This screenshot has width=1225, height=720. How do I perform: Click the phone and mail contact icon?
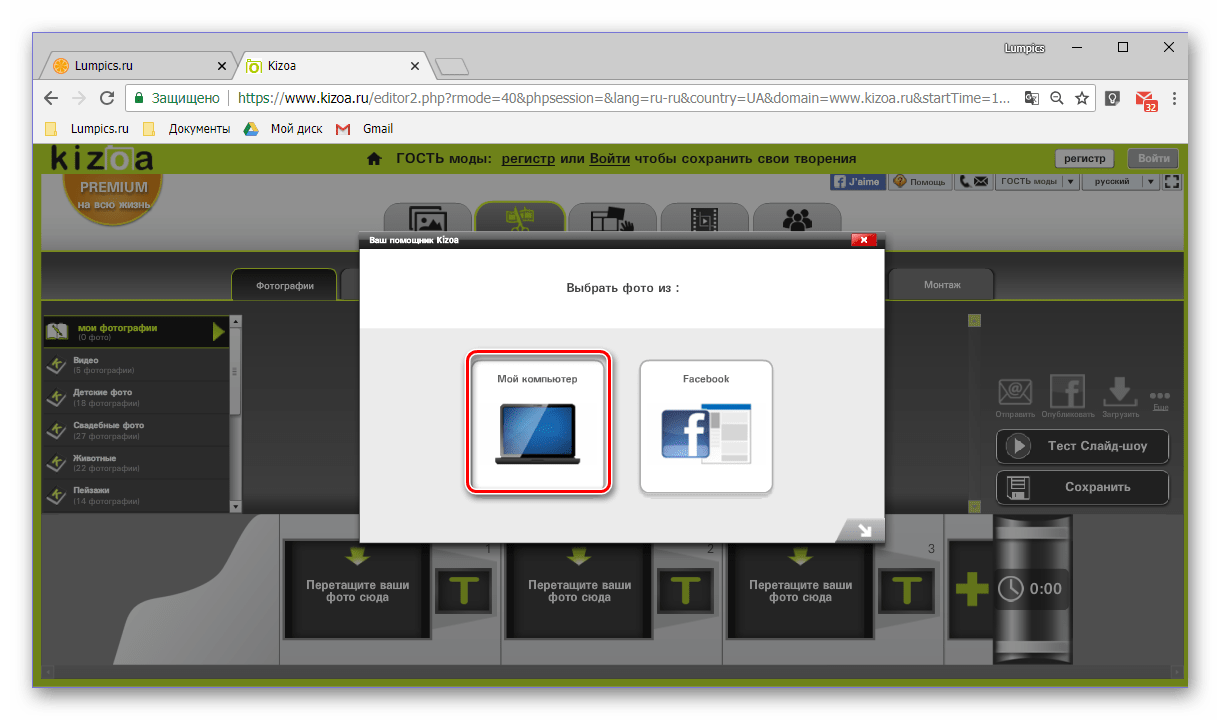[x=973, y=182]
